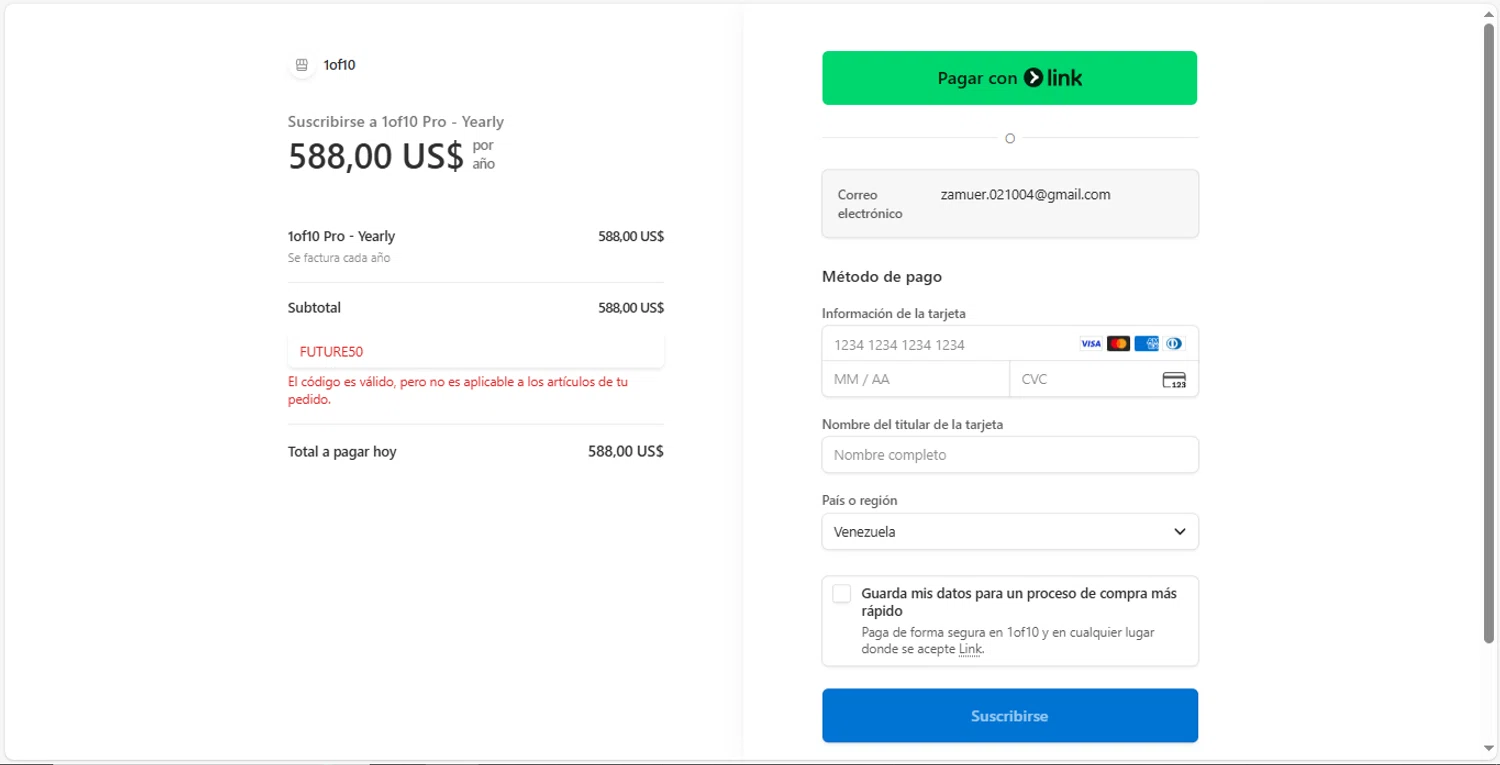Image resolution: width=1500 pixels, height=765 pixels.
Task: Click the scroll up arrow of scrollbar
Action: [x=1489, y=15]
